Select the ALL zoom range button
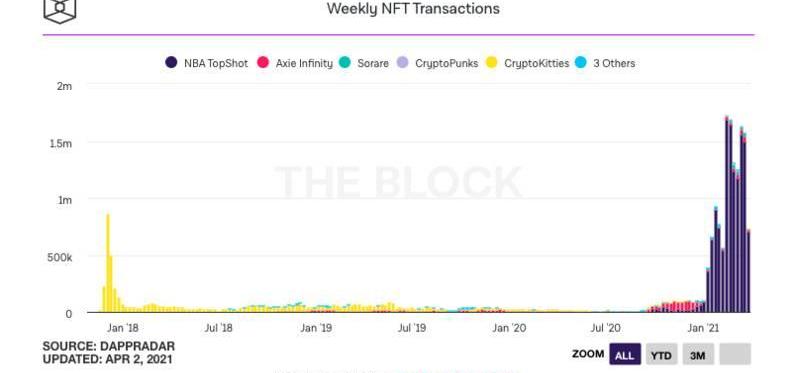Image resolution: width=800 pixels, height=373 pixels. pyautogui.click(x=624, y=355)
